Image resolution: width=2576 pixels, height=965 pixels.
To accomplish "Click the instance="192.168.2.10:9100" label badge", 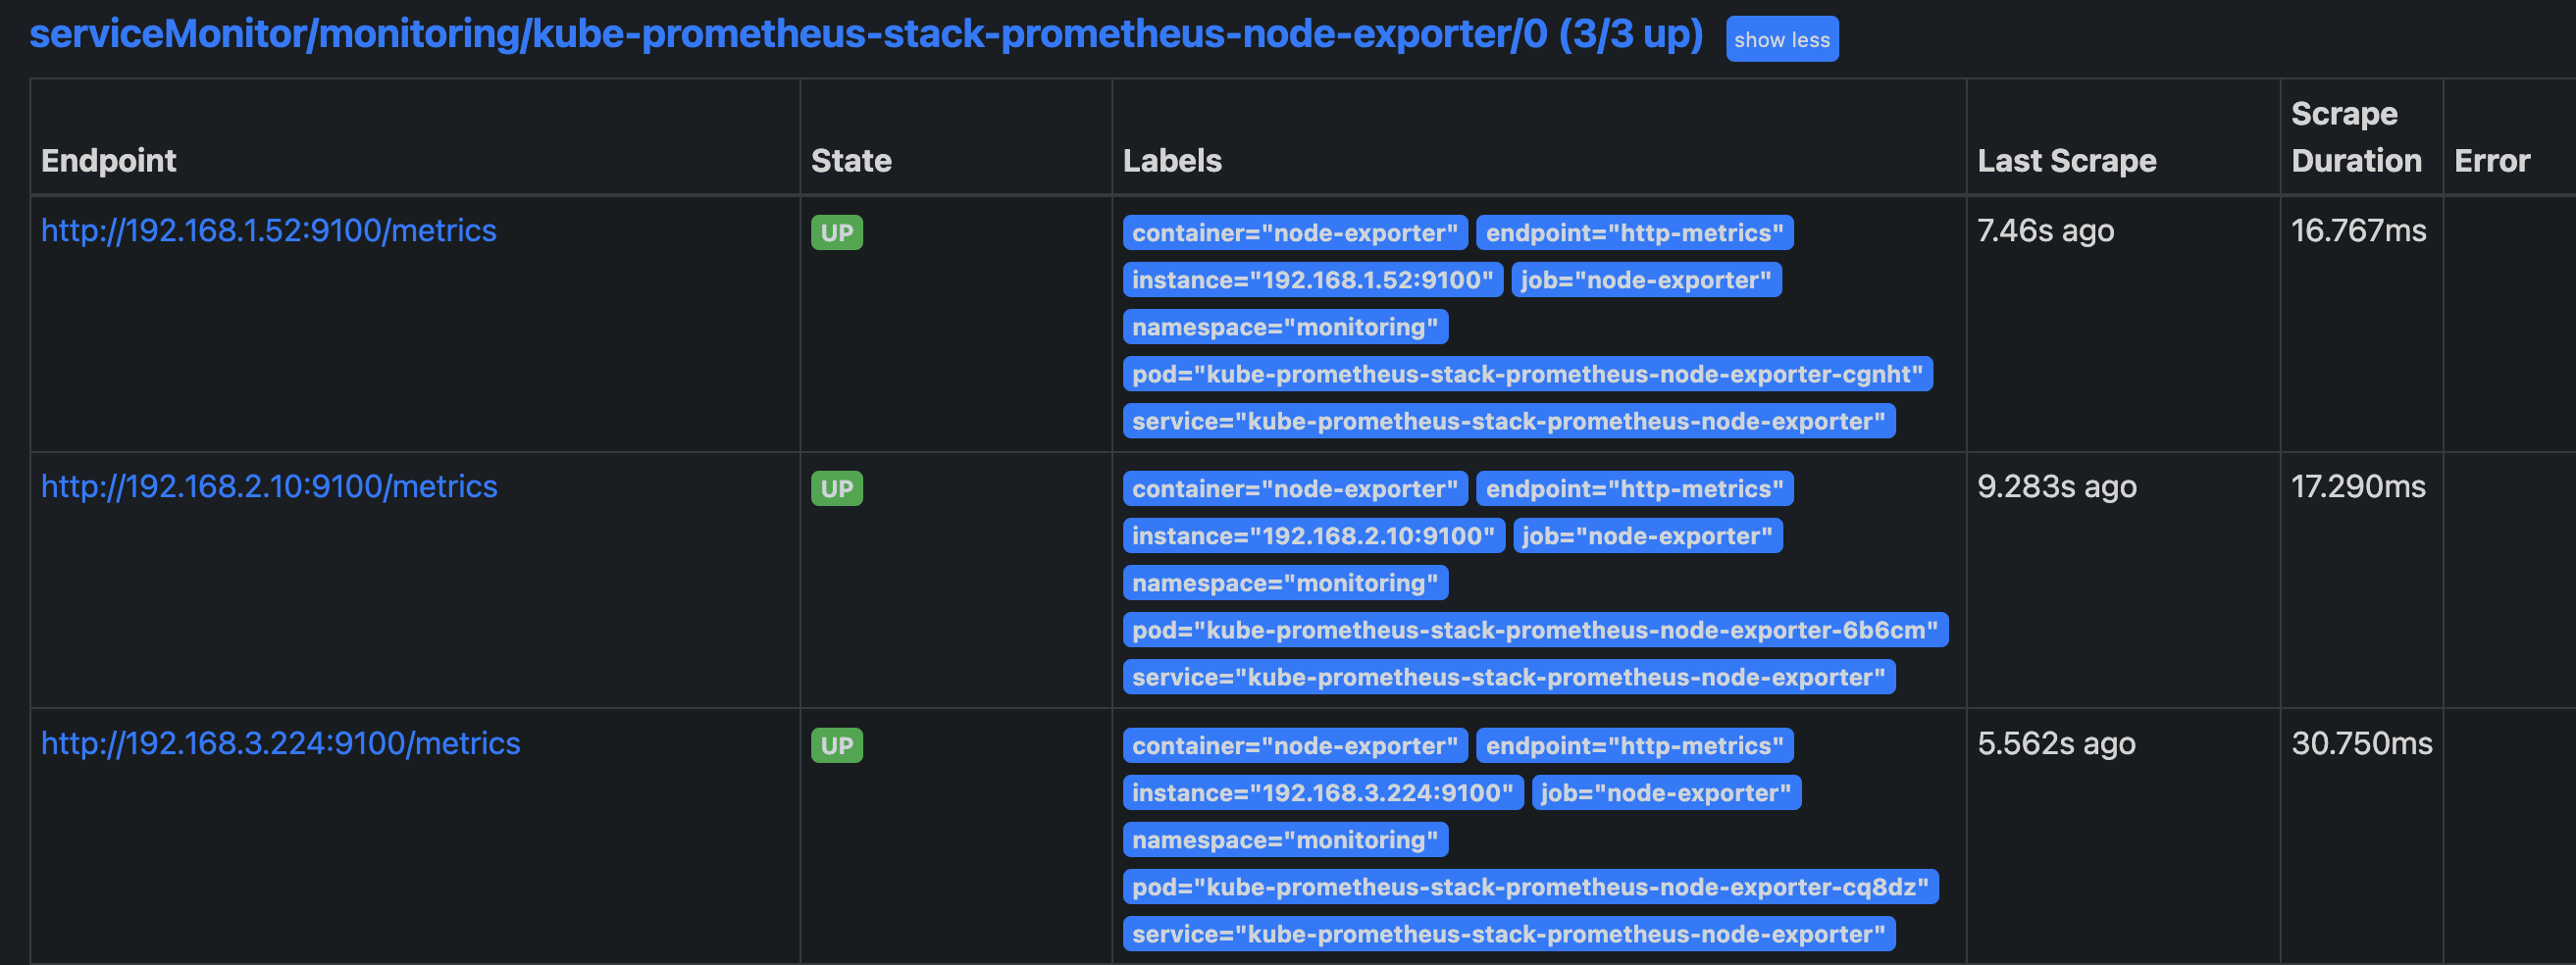I will [1313, 536].
